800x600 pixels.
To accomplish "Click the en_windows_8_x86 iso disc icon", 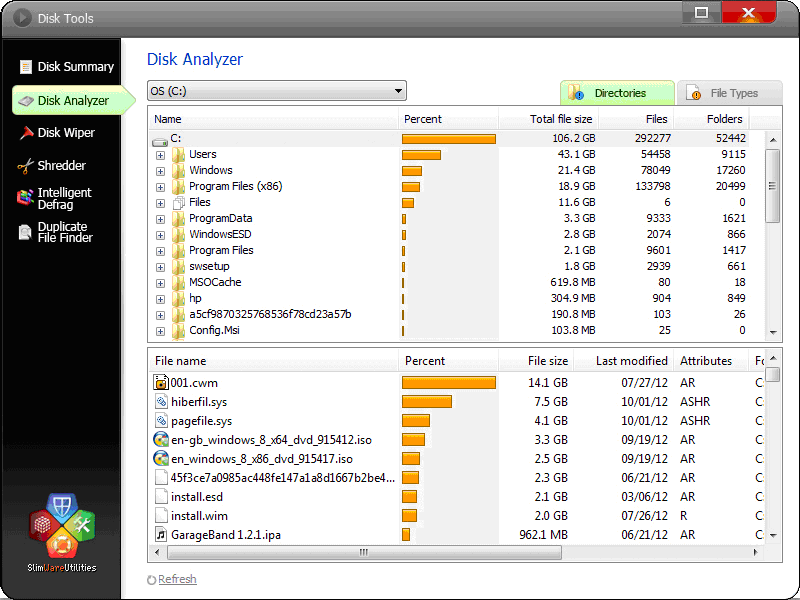I will coord(161,458).
